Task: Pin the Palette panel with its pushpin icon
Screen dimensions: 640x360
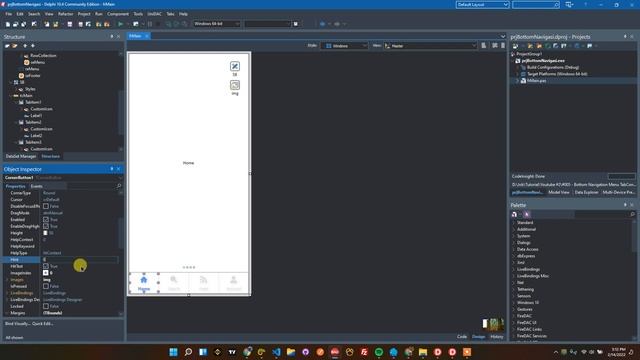Action: pyautogui.click(x=625, y=205)
